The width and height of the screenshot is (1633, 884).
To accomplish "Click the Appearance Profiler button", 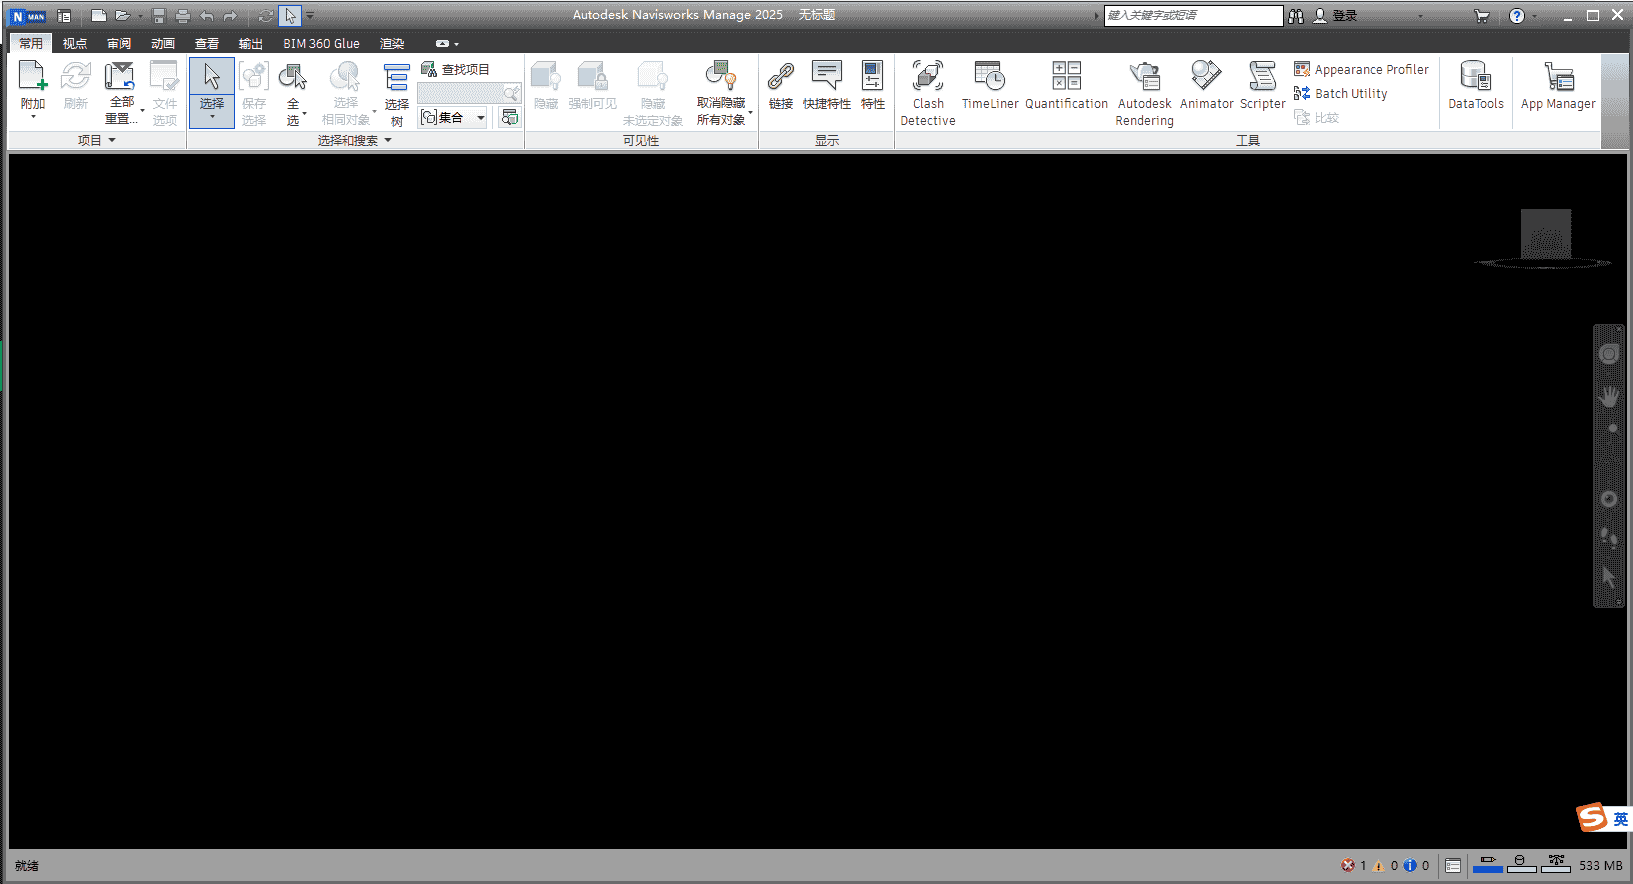I will pos(1361,69).
